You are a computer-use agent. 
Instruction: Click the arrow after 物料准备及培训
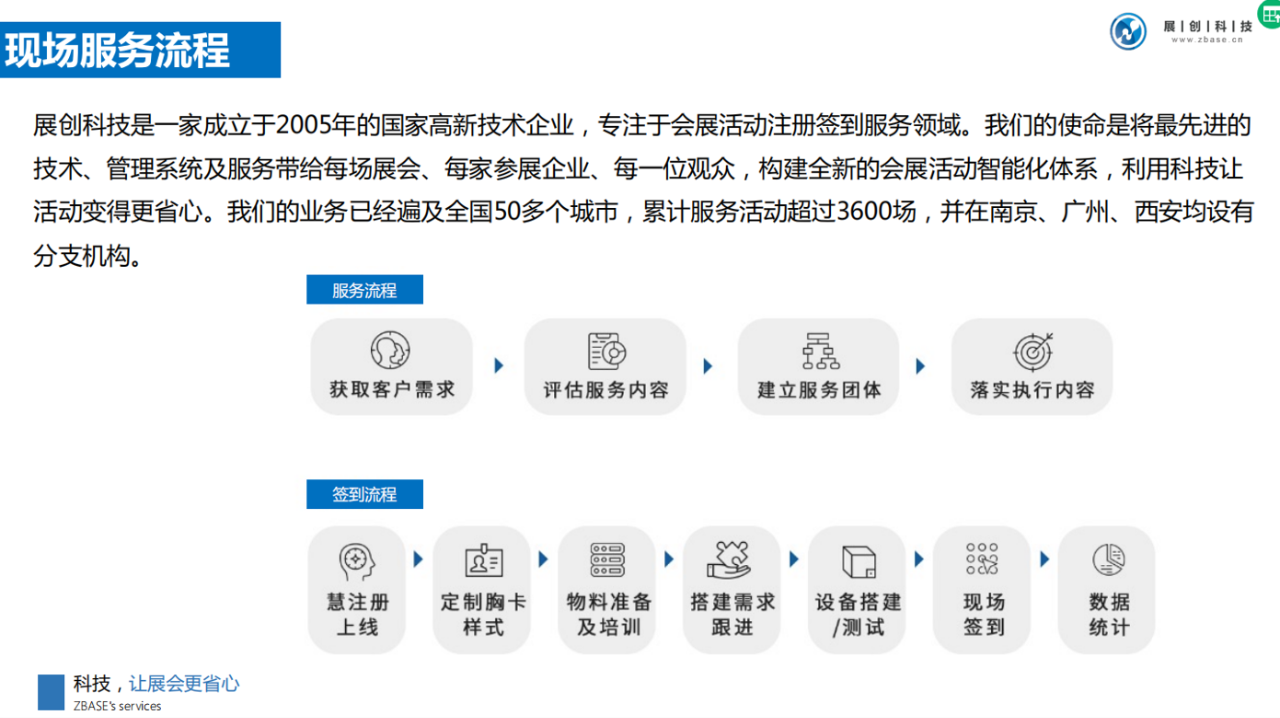tap(670, 559)
